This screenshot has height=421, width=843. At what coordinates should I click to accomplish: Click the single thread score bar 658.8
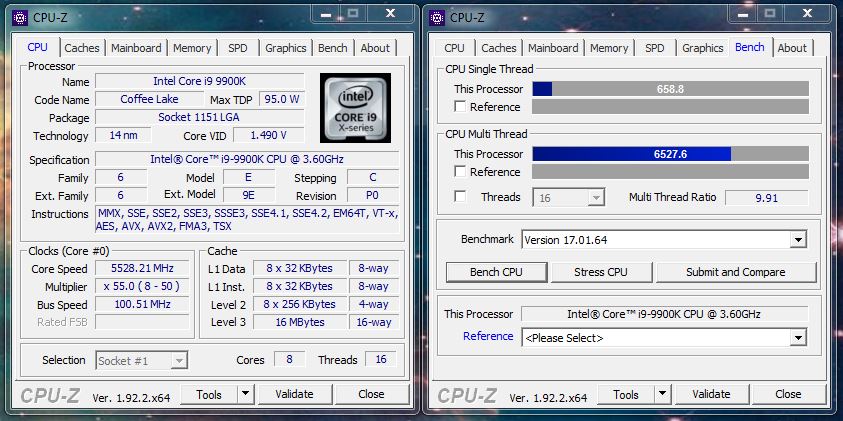tap(670, 89)
